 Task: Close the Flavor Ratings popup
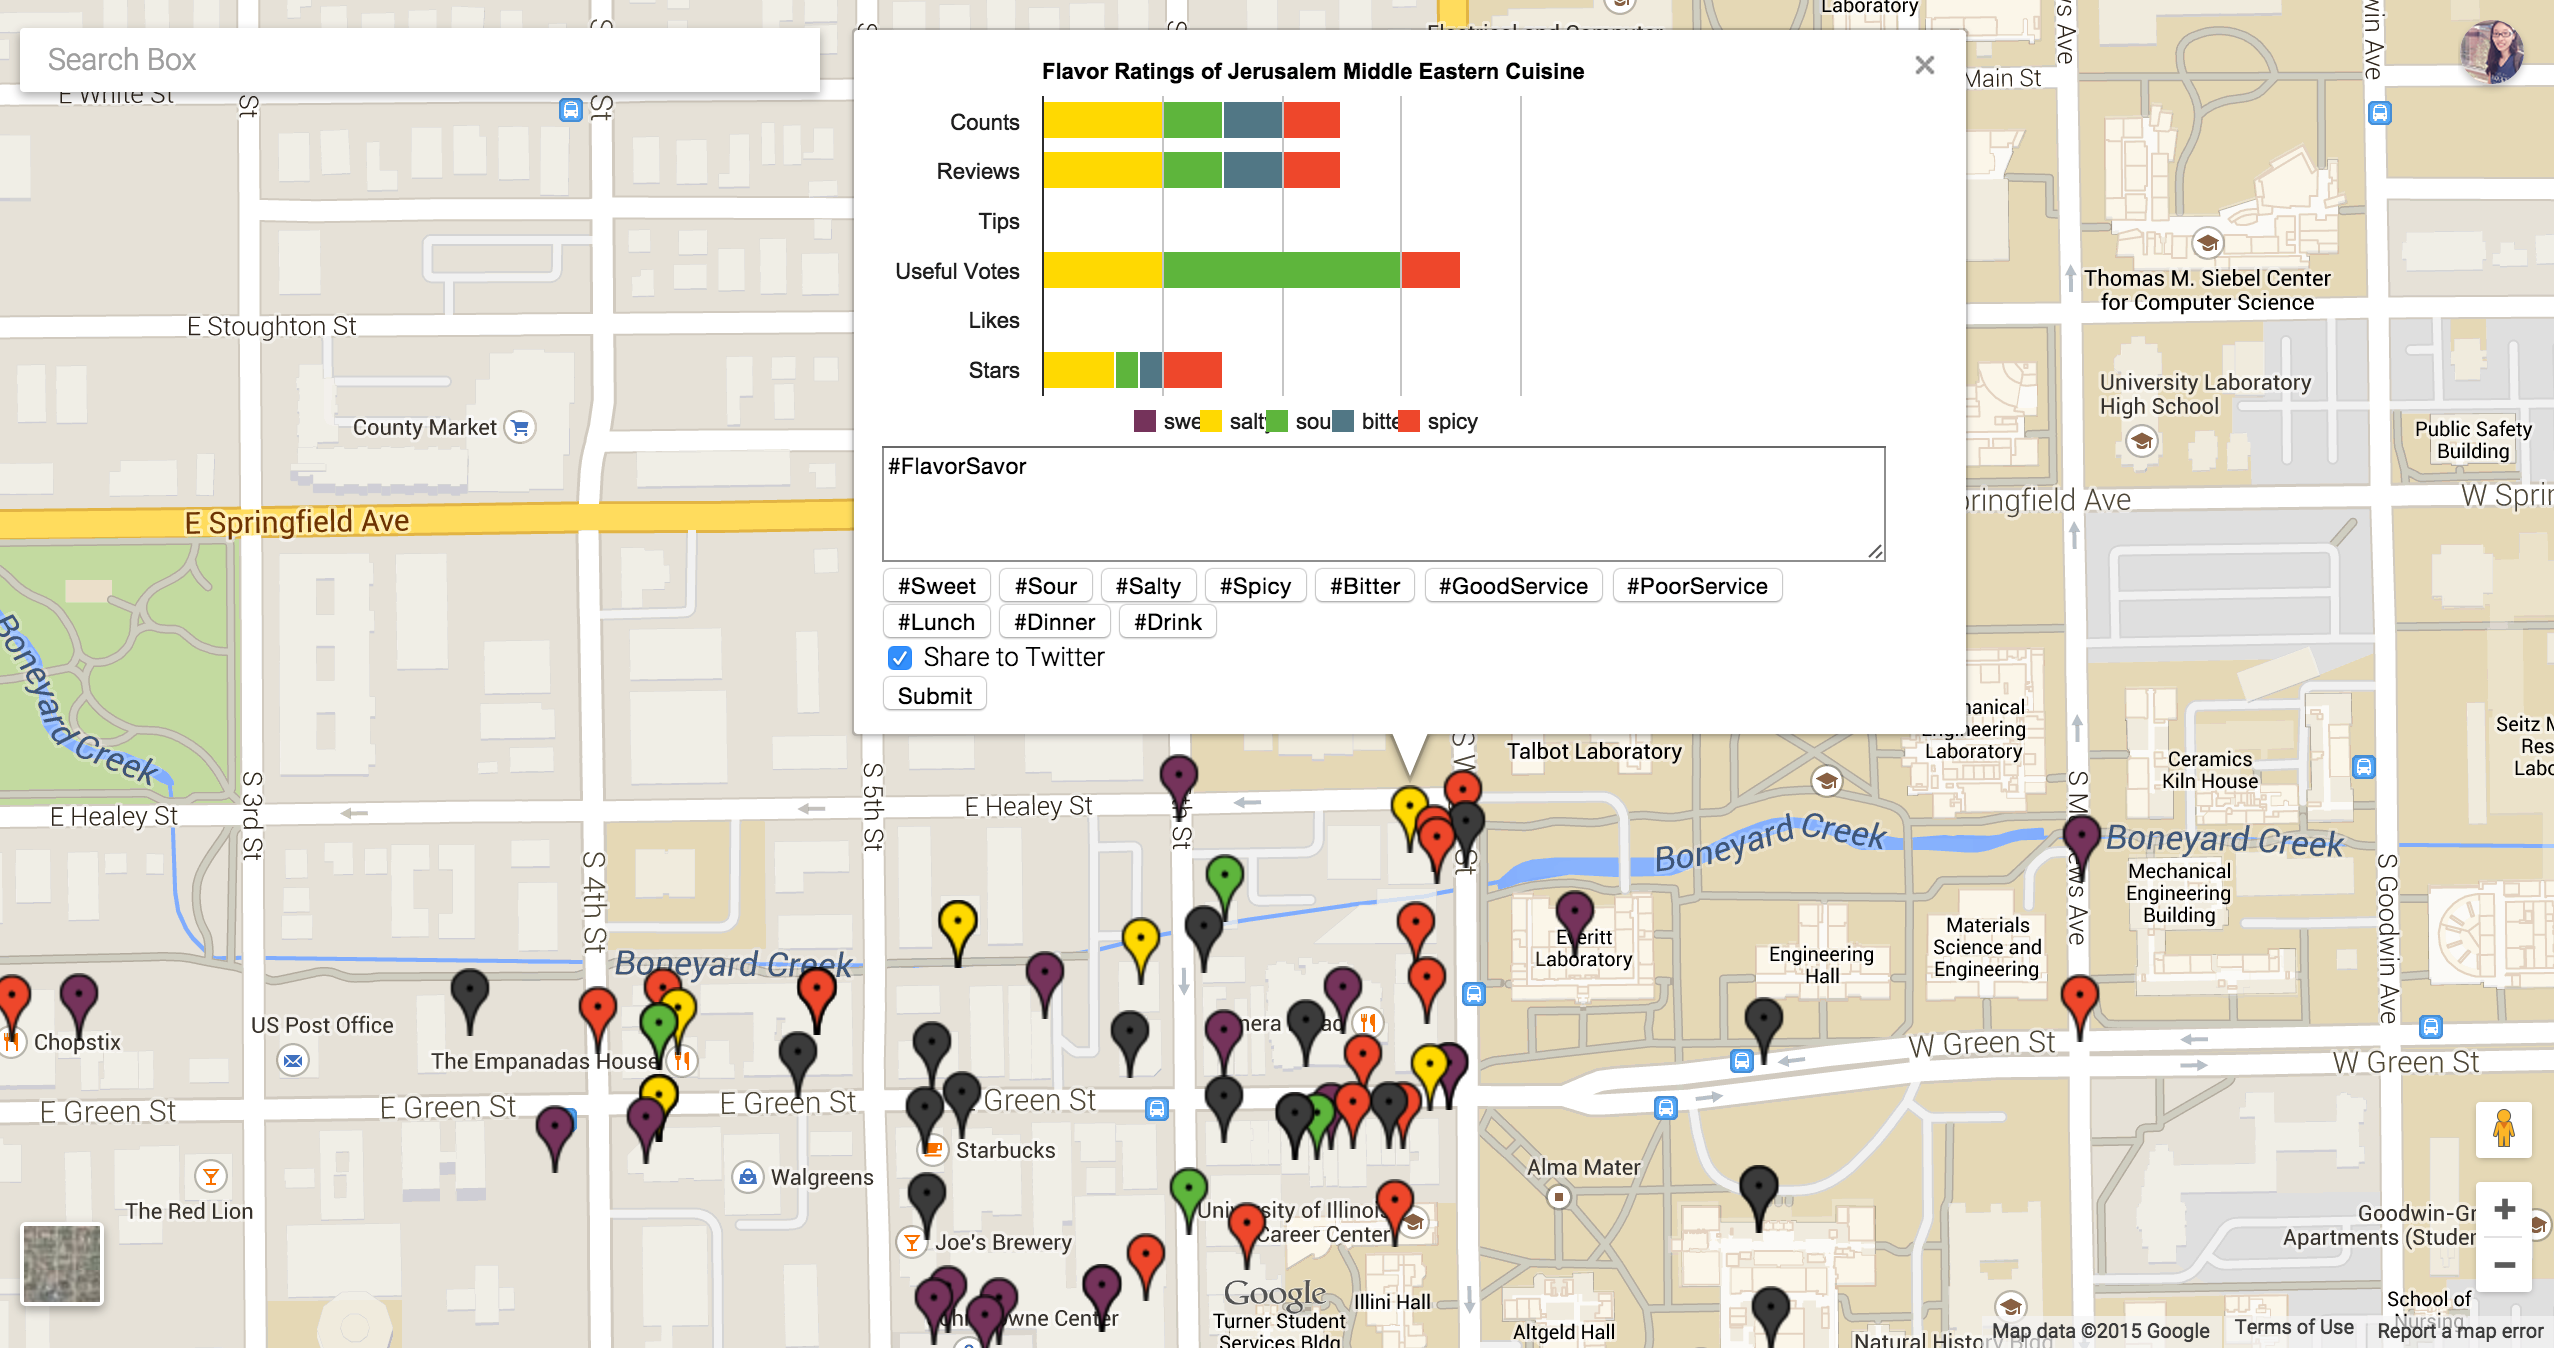(1924, 65)
